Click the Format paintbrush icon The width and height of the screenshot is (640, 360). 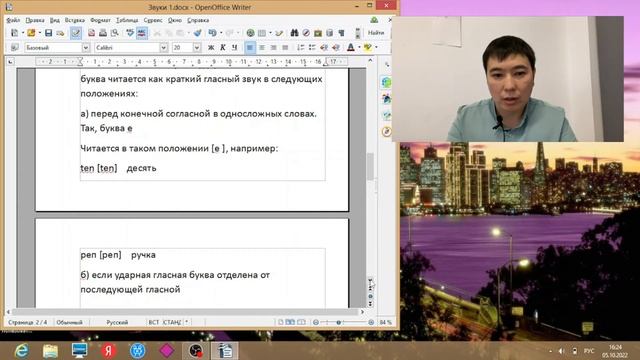(198, 33)
